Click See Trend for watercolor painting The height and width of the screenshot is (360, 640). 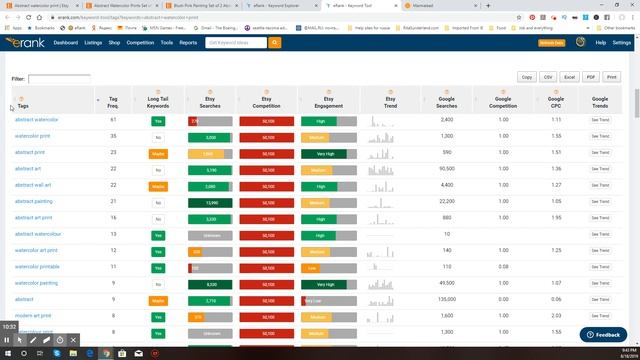coord(600,283)
